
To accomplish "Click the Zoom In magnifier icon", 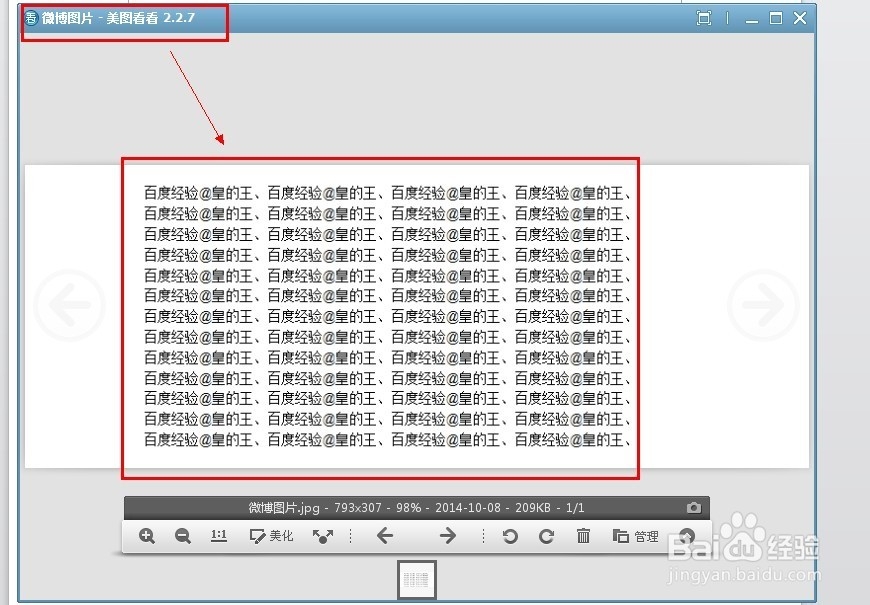I will pyautogui.click(x=146, y=536).
